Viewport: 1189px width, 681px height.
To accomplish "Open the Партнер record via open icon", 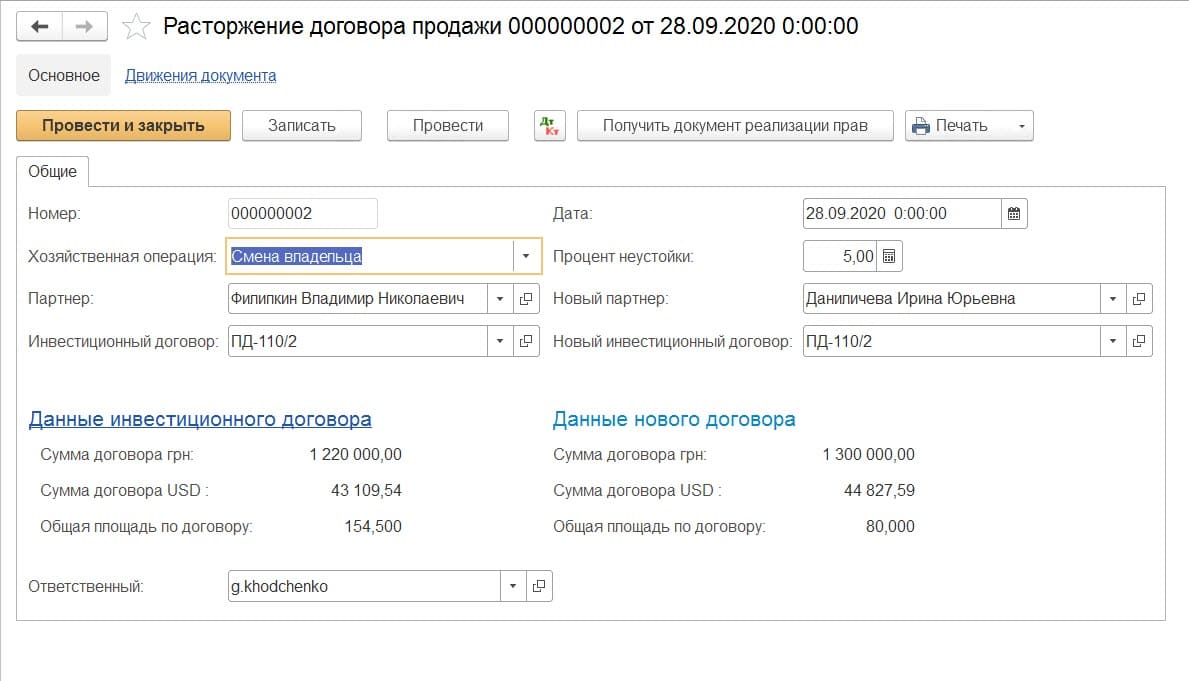I will point(527,298).
